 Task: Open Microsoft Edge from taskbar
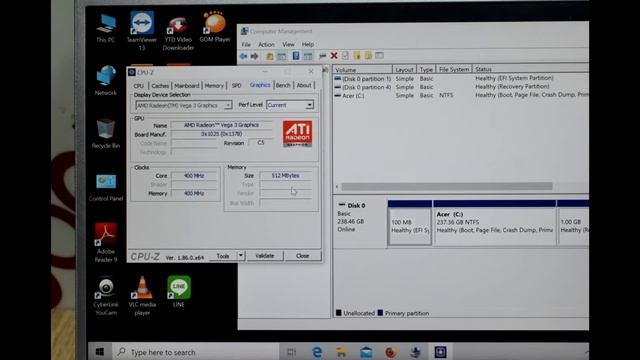(317, 352)
